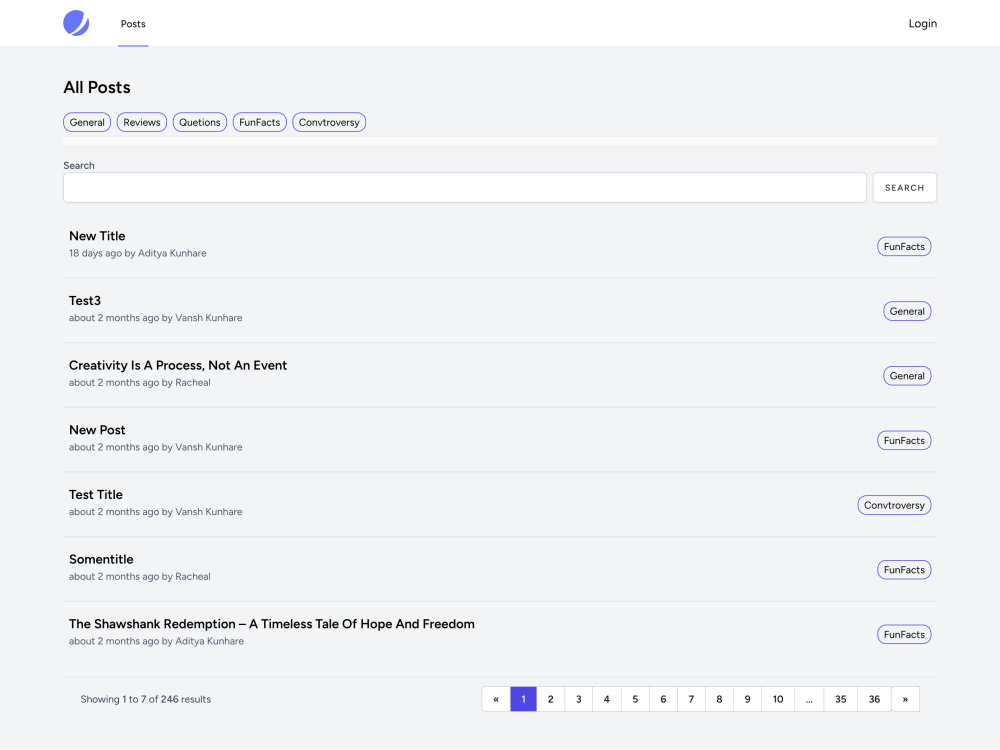
Task: Open the post titled New Title
Action: click(x=97, y=236)
